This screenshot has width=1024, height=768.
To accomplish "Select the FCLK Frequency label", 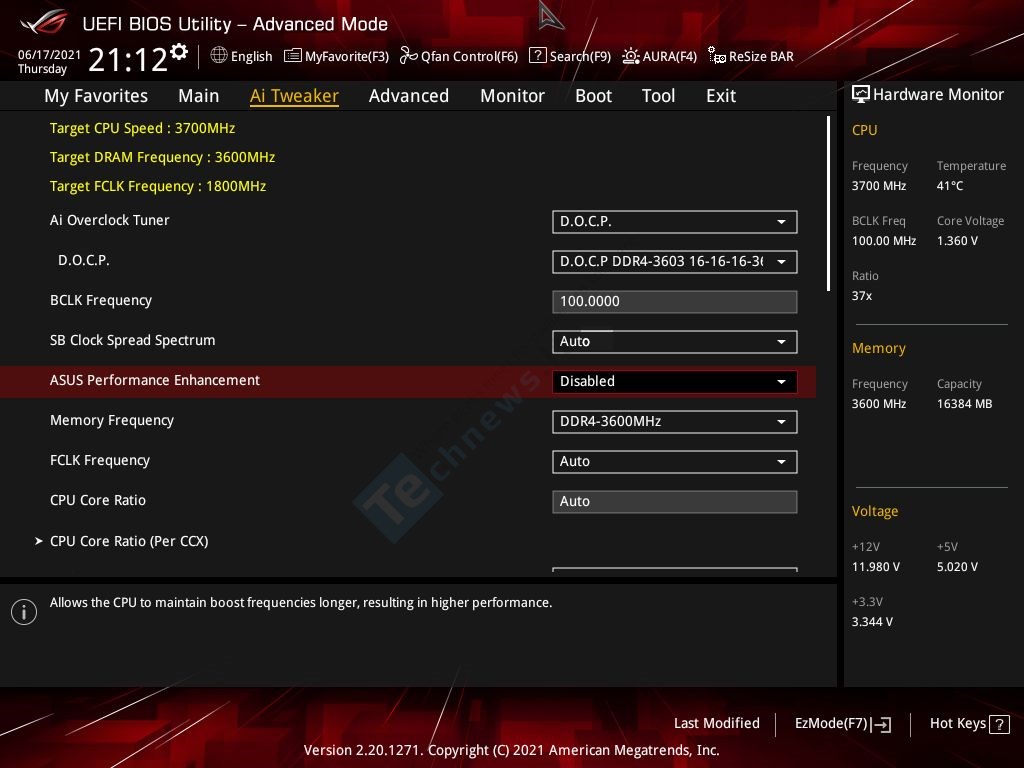I will (100, 460).
